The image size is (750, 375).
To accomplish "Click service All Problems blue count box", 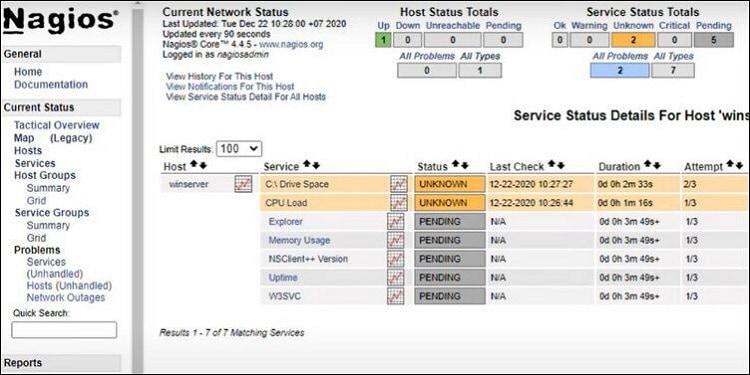I will pos(619,70).
